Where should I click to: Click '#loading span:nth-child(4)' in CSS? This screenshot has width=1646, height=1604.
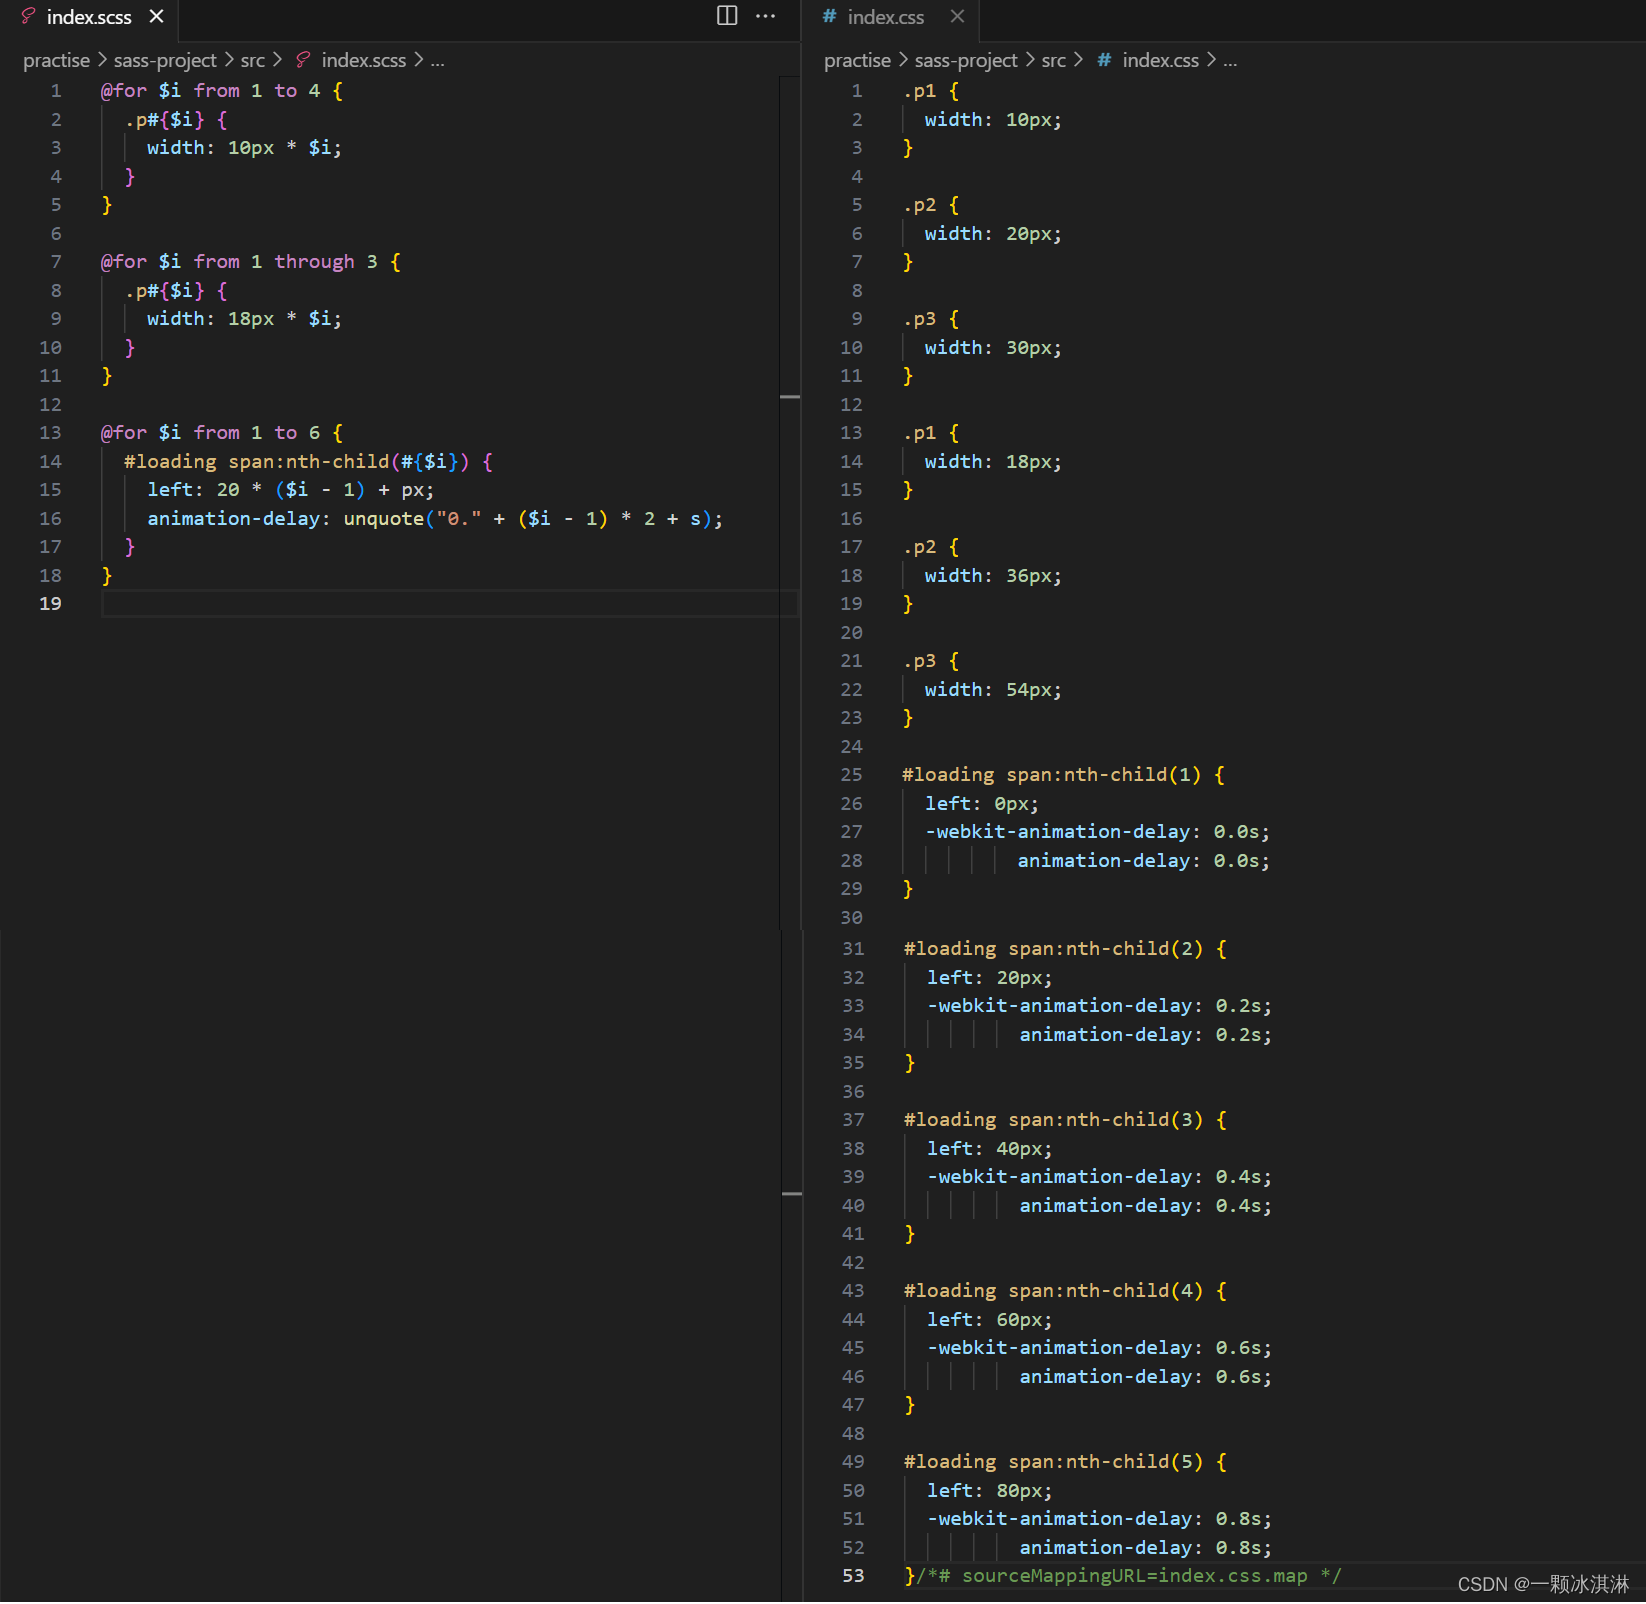[1054, 1291]
